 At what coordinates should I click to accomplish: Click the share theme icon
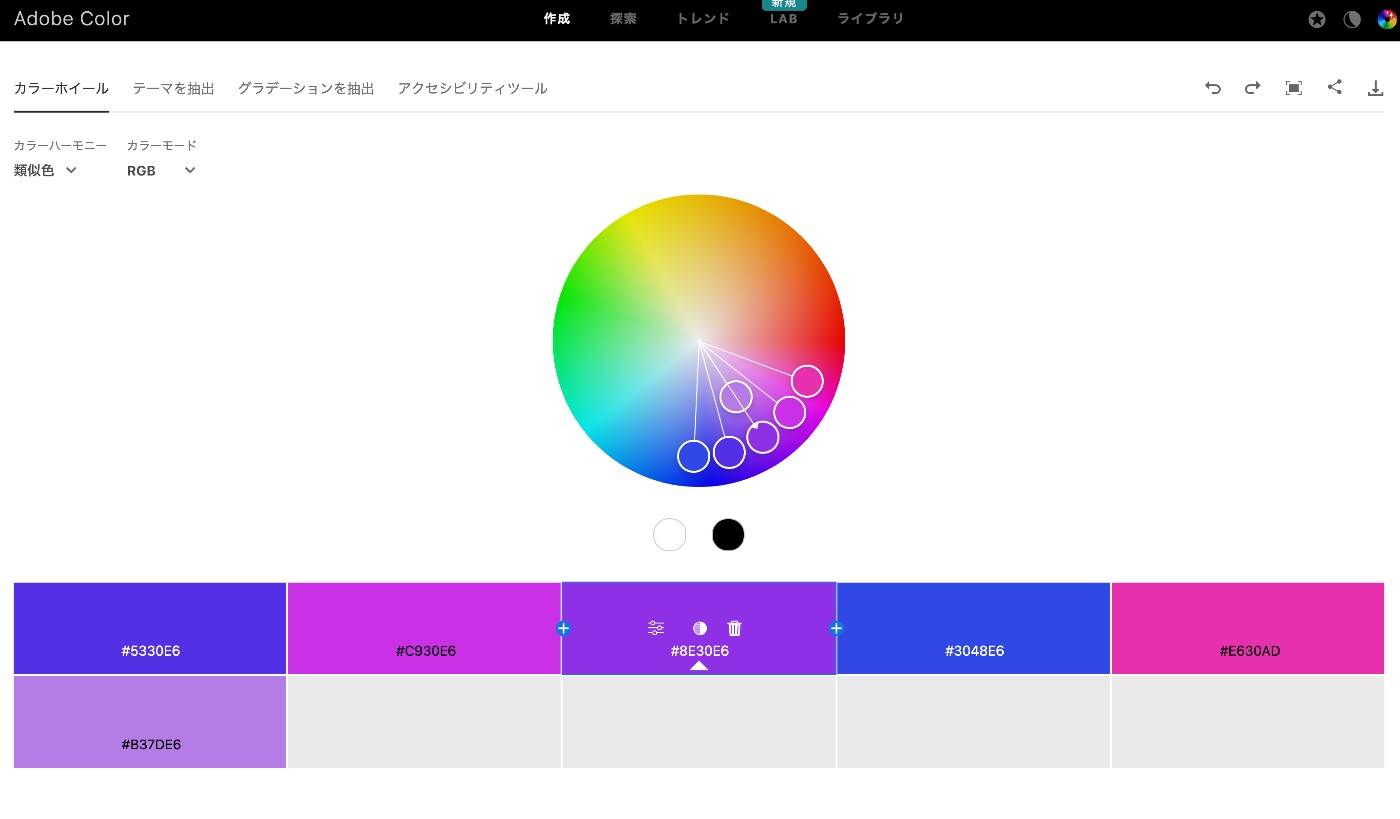click(1334, 87)
